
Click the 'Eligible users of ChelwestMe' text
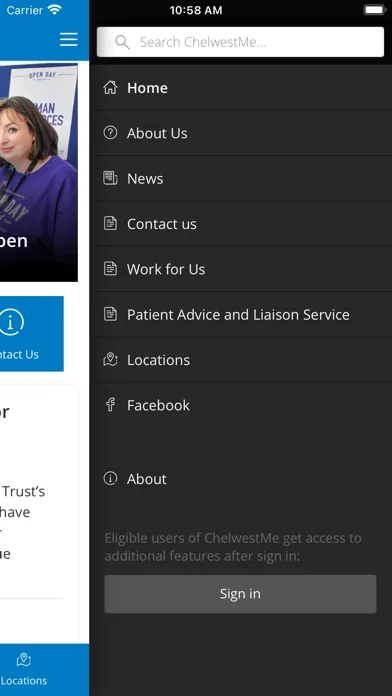[233, 547]
